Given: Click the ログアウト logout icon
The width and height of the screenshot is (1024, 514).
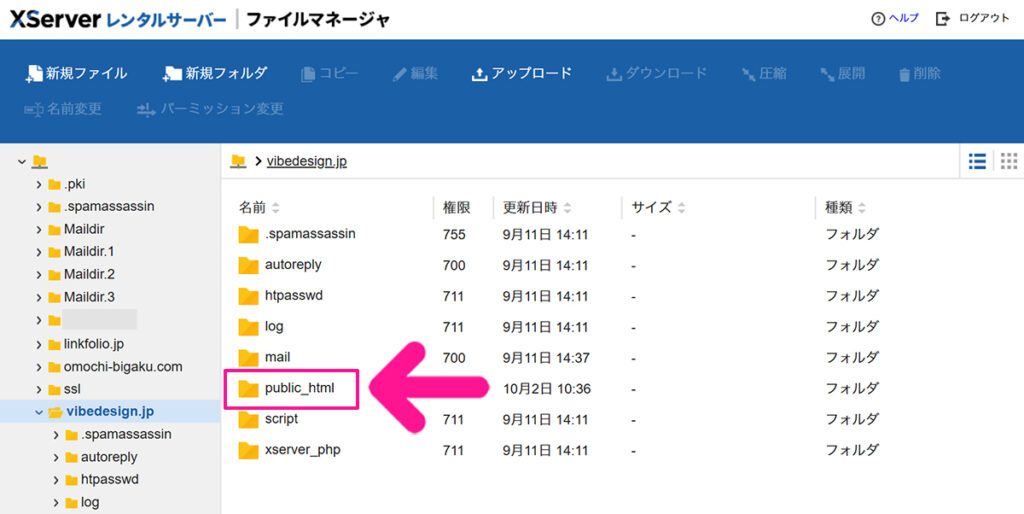Looking at the screenshot, I should click(942, 18).
